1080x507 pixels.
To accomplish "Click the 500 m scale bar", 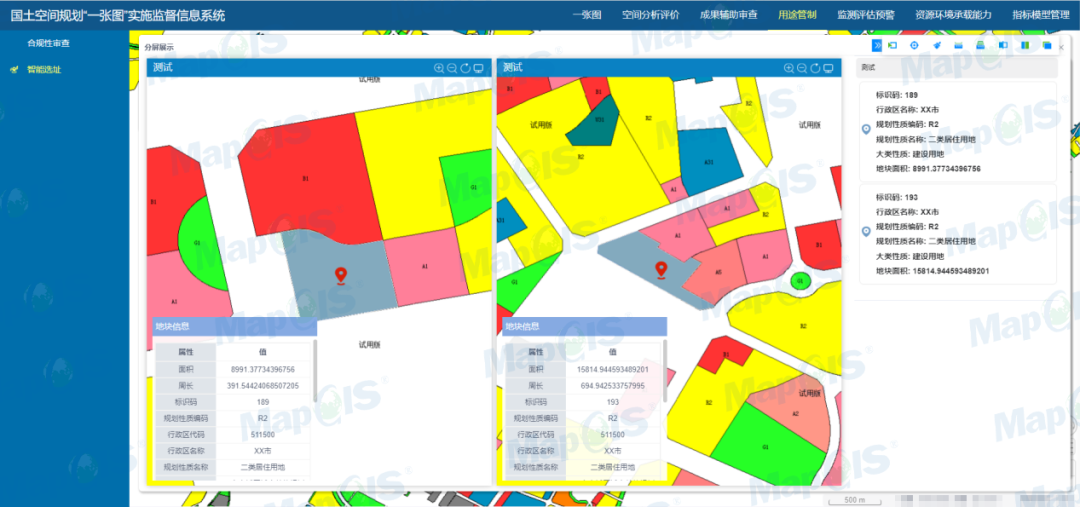I will pyautogui.click(x=854, y=500).
